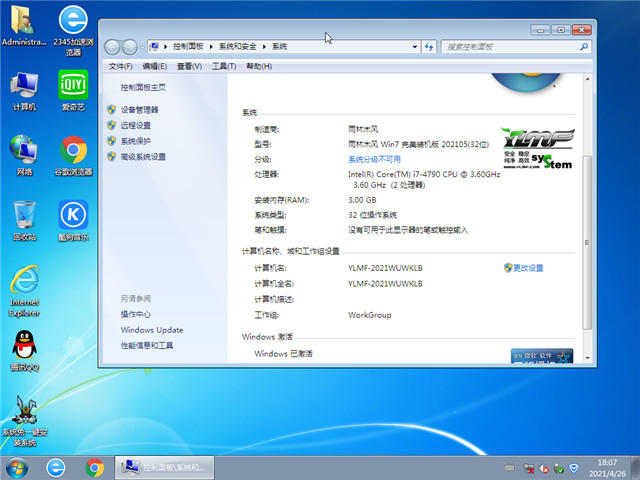This screenshot has width=640, height=480.
Task: Click the 系统和安全 breadcrumb
Action: (x=238, y=47)
